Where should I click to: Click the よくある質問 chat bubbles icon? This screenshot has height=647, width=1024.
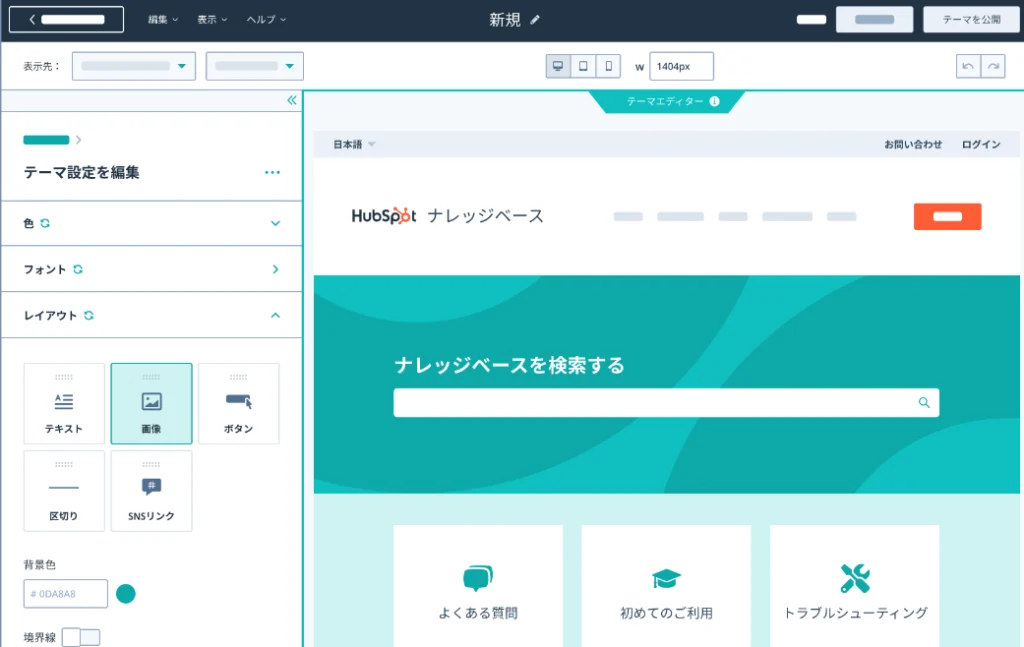(478, 578)
